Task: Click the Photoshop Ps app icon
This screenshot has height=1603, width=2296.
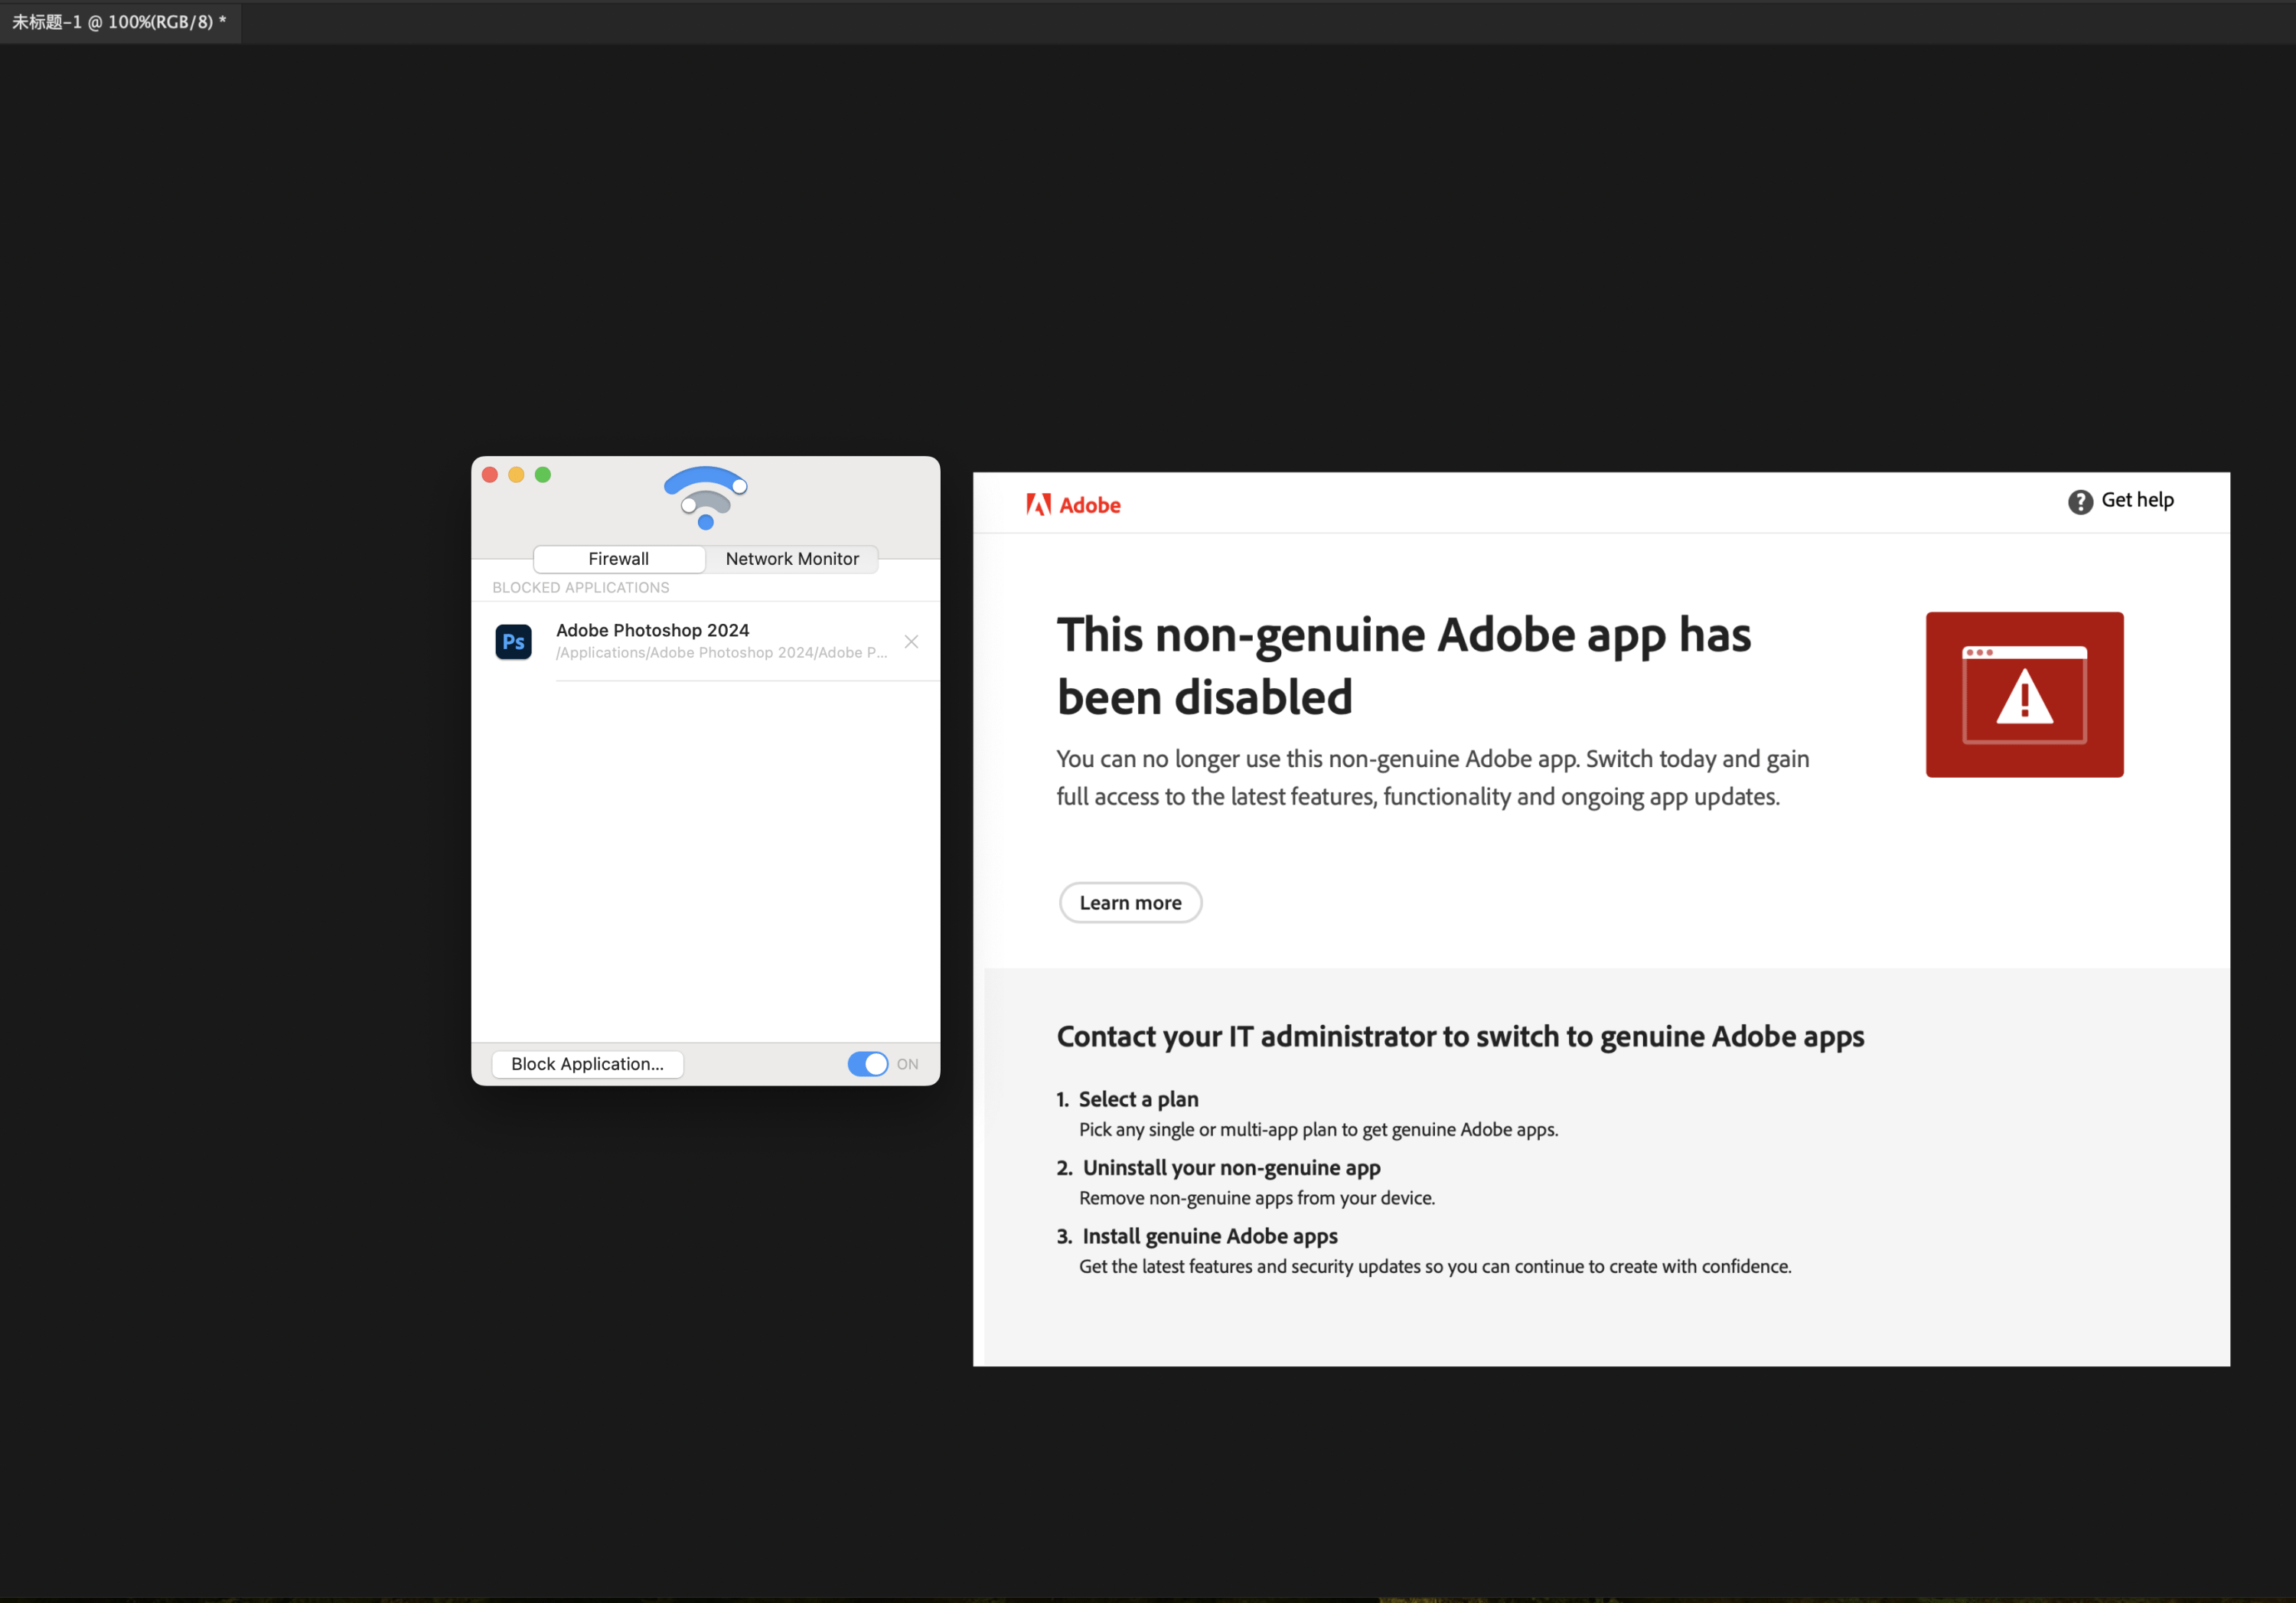Action: coord(513,641)
